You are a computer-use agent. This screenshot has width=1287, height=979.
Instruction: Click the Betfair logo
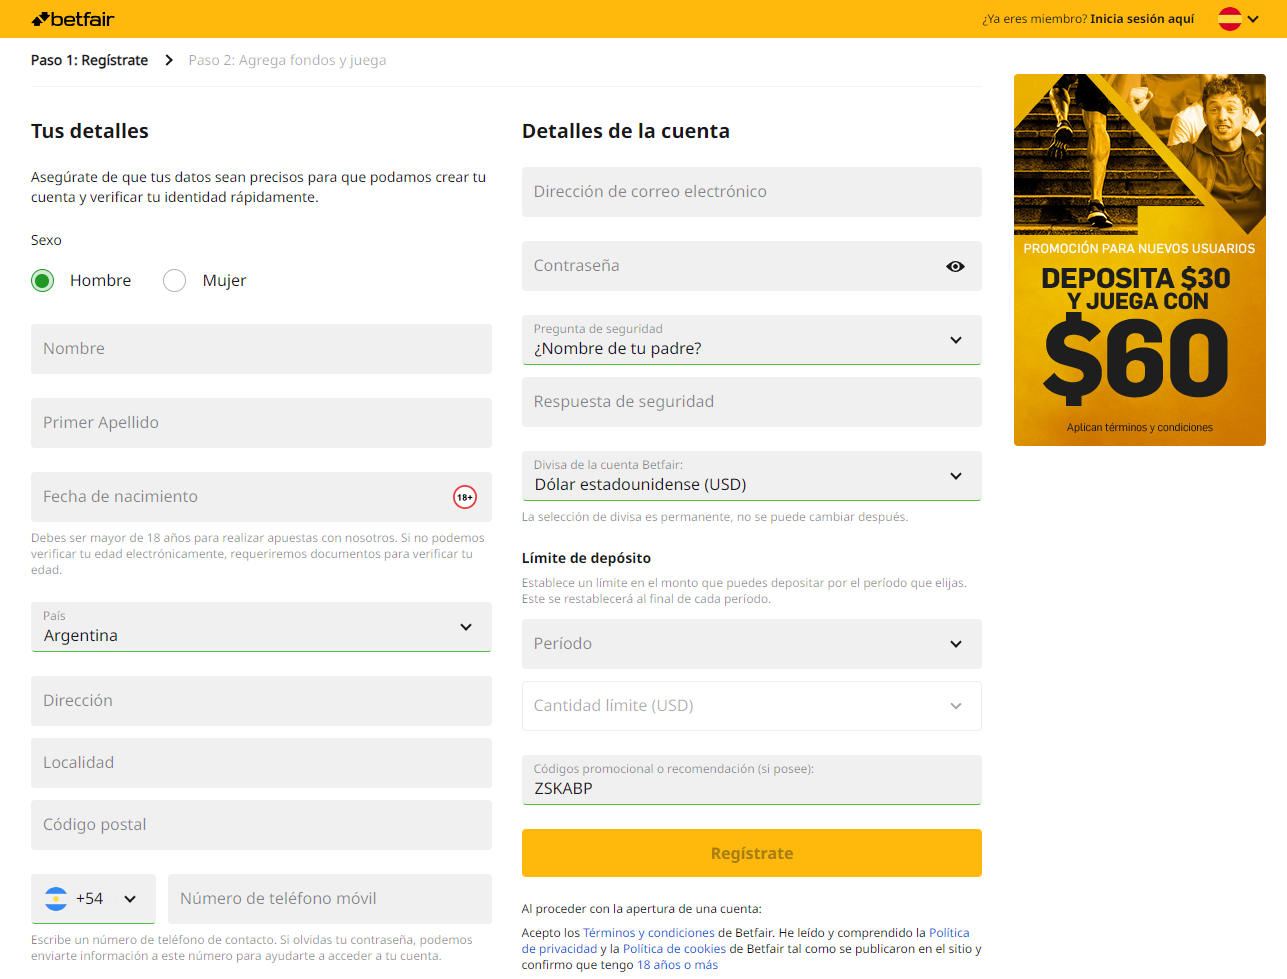[x=73, y=19]
